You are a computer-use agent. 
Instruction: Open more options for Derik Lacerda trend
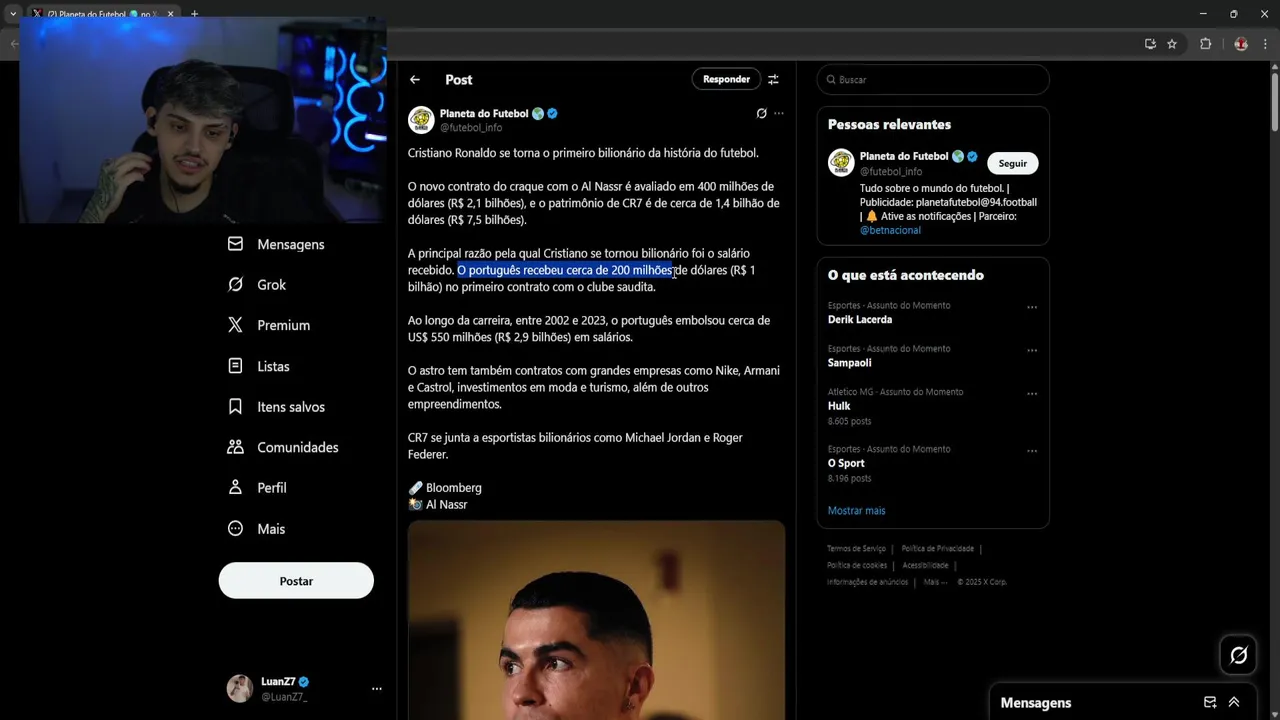coord(1032,307)
